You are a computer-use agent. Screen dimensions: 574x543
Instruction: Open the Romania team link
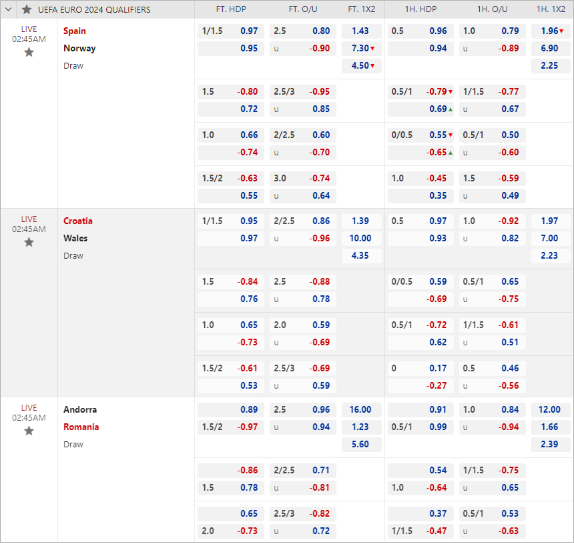pos(81,427)
